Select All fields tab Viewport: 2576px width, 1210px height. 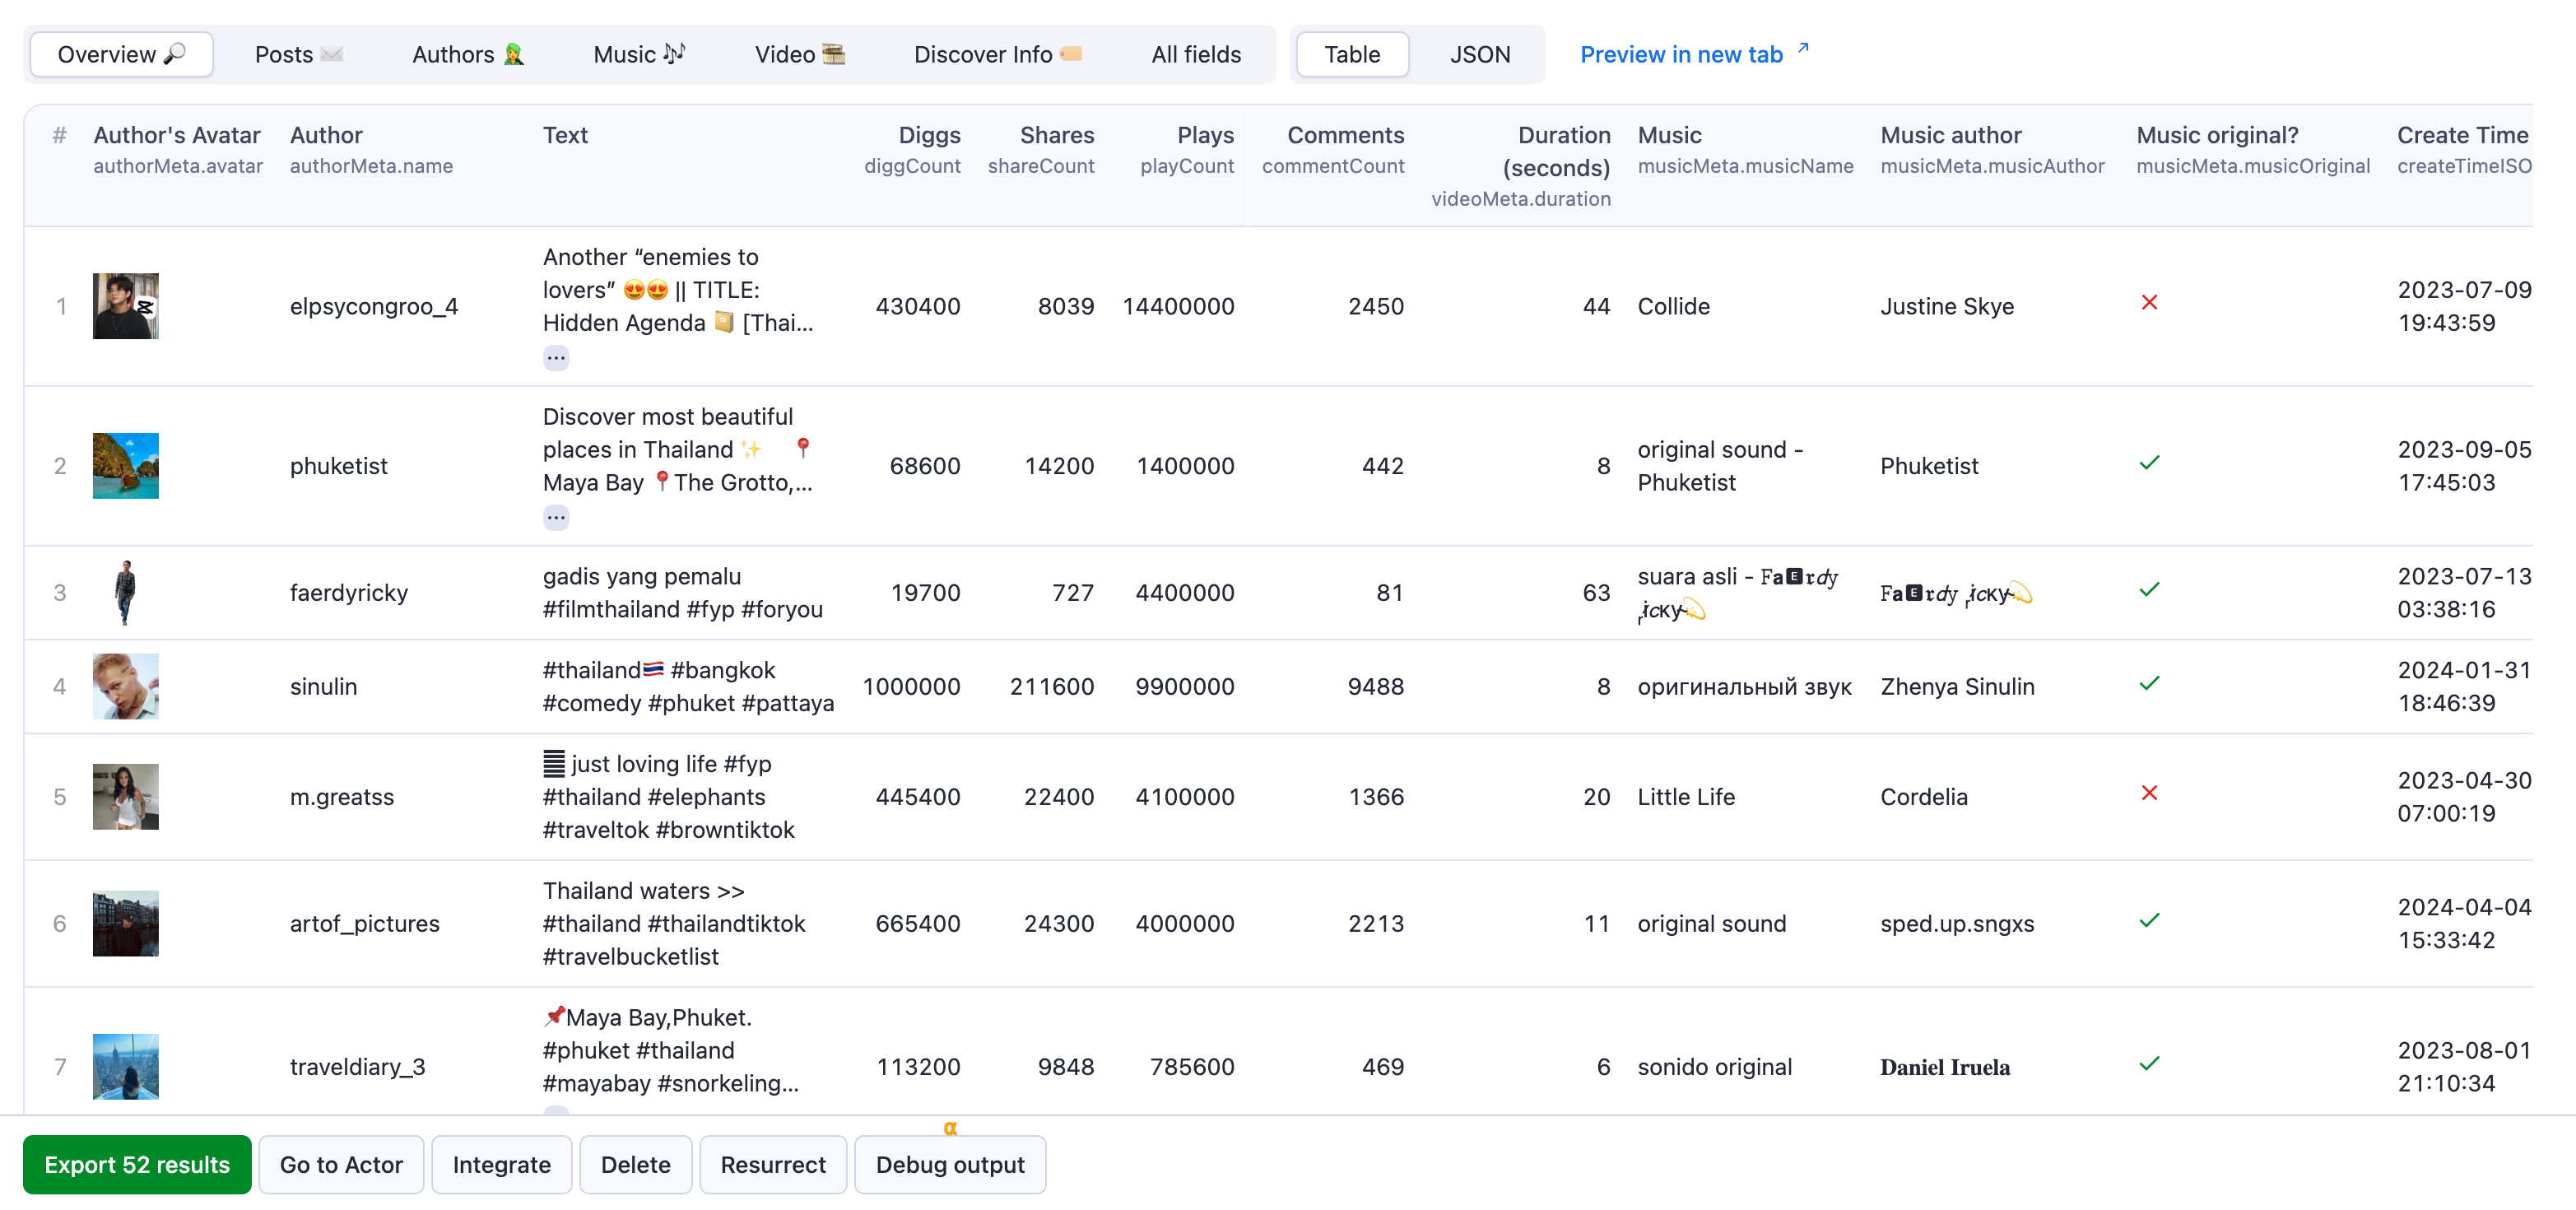pyautogui.click(x=1196, y=53)
